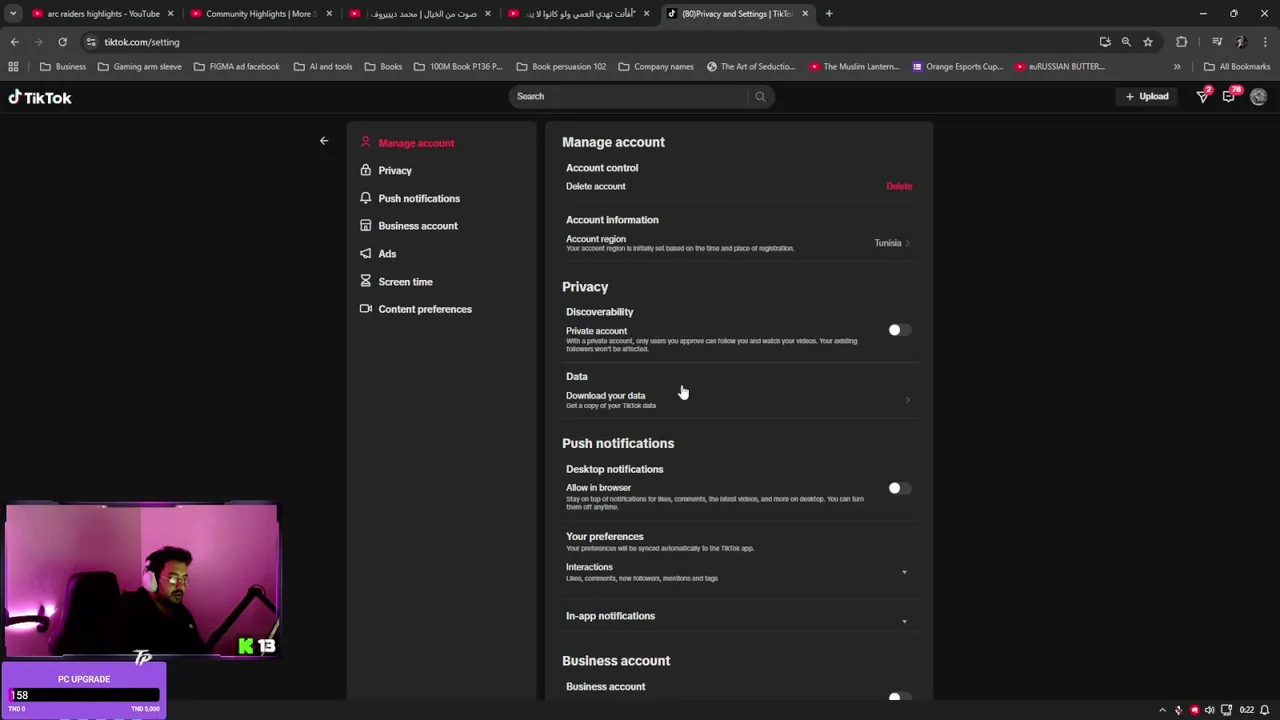Click the search magnifier icon in TikTok
Viewport: 1280px width, 720px height.
760,96
